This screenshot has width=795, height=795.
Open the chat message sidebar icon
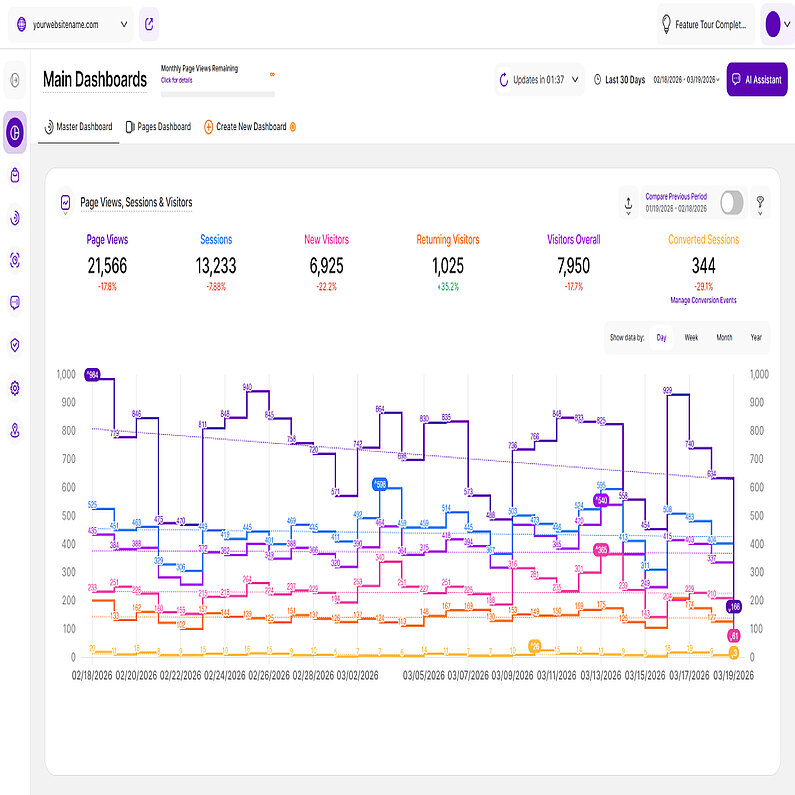click(x=14, y=302)
